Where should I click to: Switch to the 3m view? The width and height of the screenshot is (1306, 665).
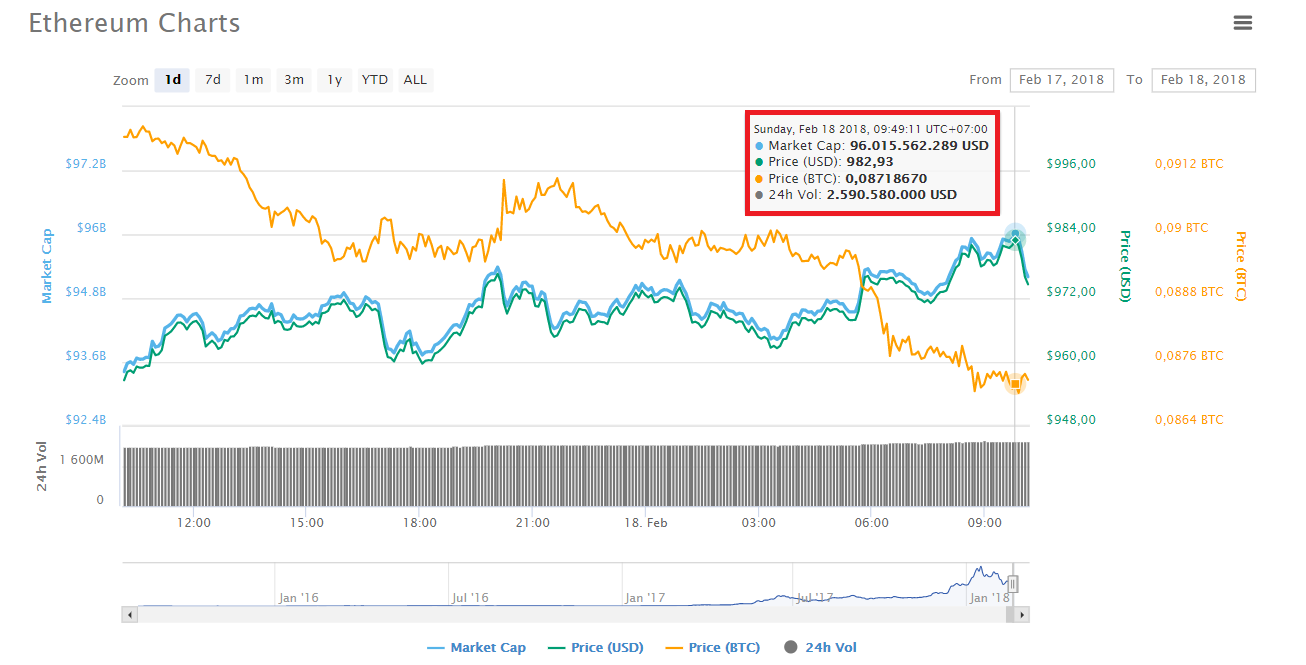click(x=294, y=80)
